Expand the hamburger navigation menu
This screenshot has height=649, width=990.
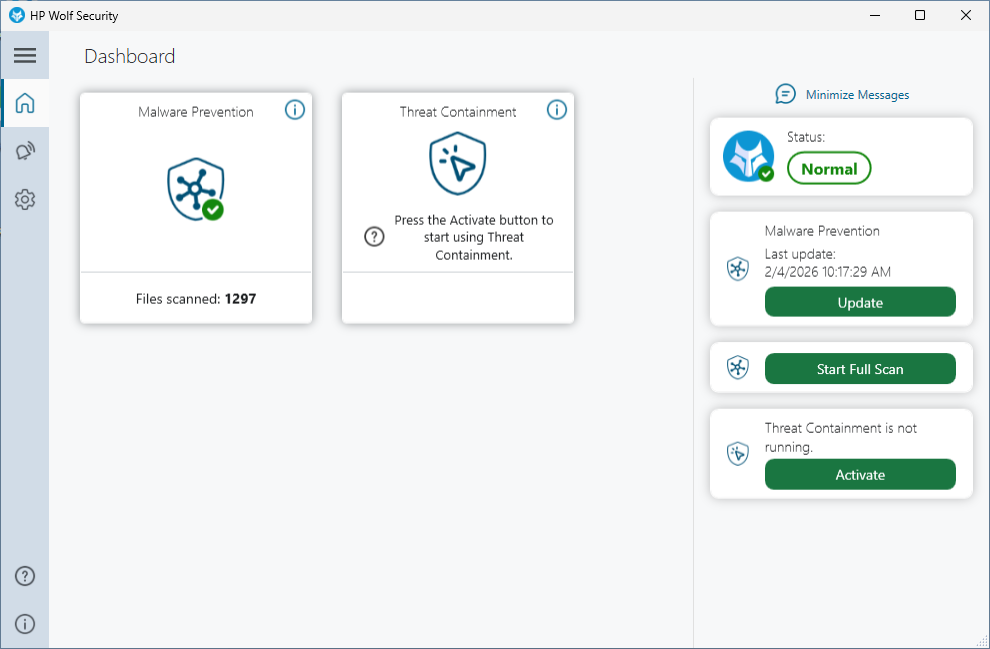tap(25, 56)
